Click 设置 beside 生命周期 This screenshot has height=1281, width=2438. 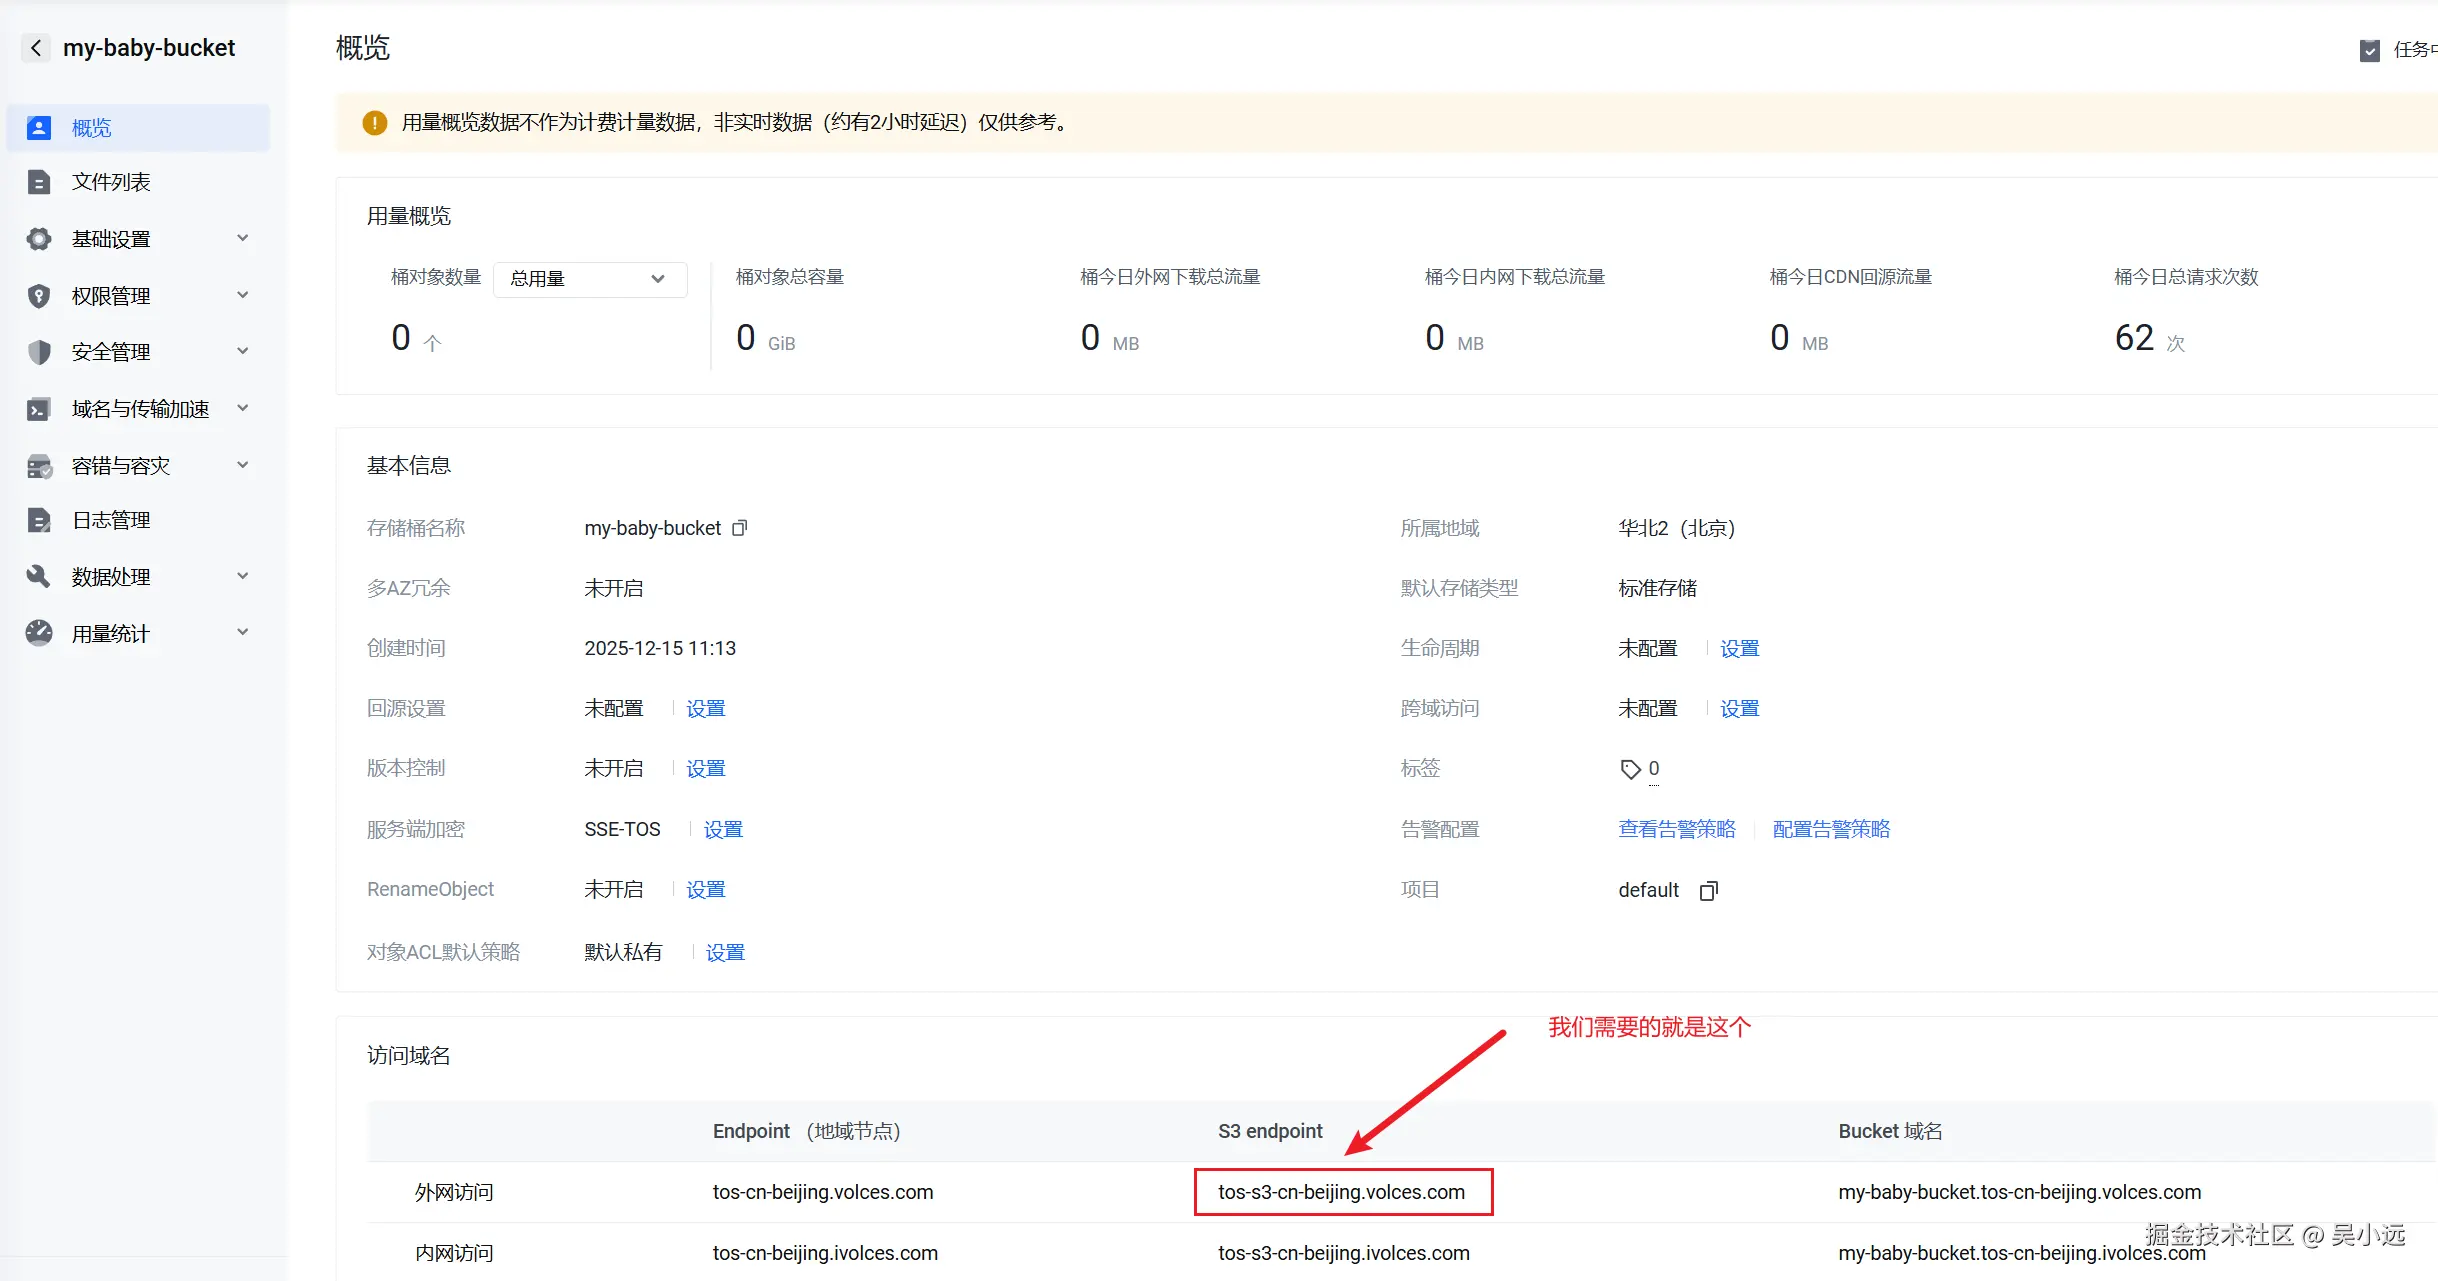tap(1740, 647)
